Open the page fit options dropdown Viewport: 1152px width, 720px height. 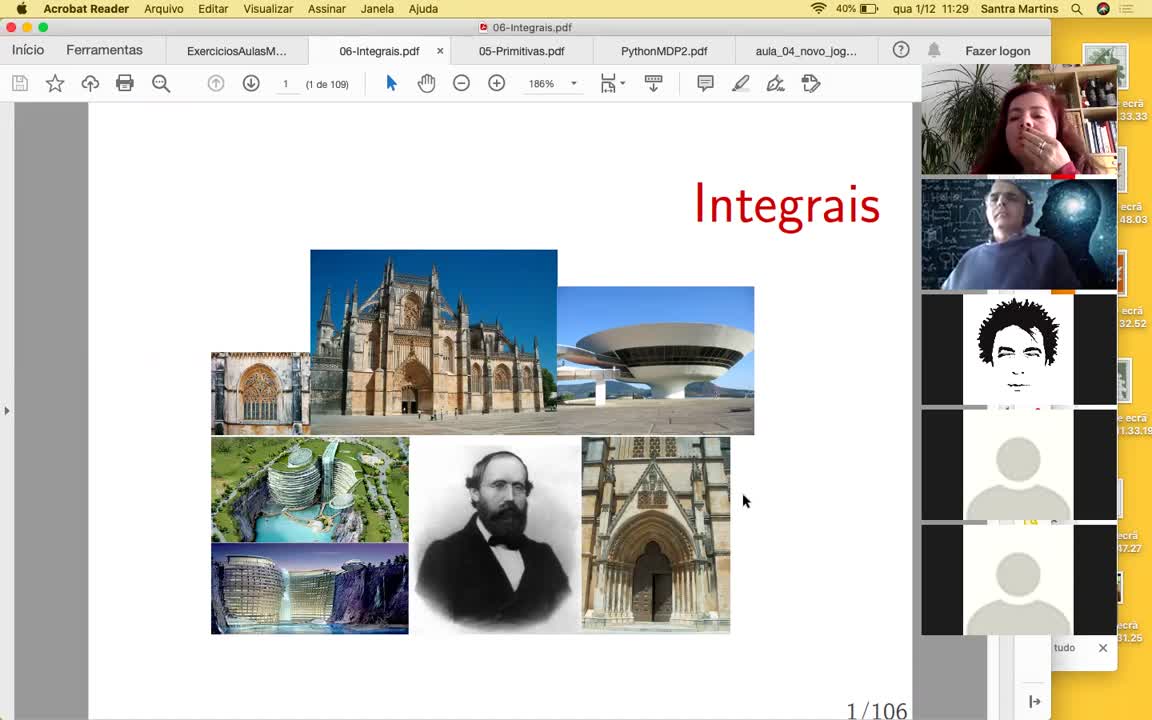[x=612, y=84]
